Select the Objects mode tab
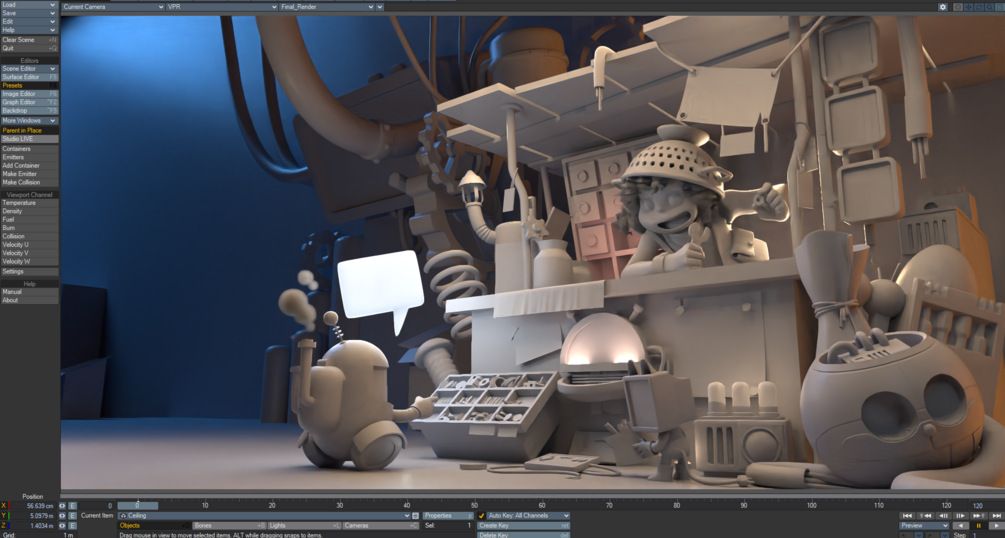1005x538 pixels. click(154, 526)
